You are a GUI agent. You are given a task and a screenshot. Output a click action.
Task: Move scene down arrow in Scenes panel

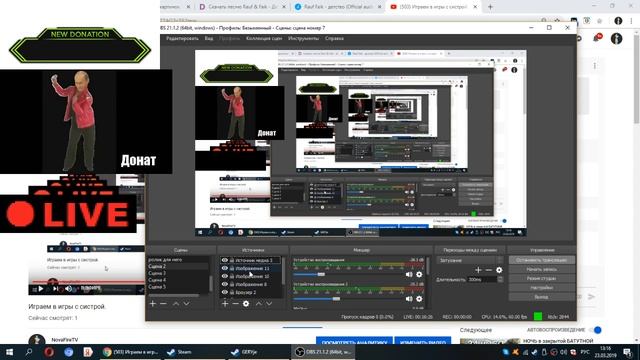[186, 304]
